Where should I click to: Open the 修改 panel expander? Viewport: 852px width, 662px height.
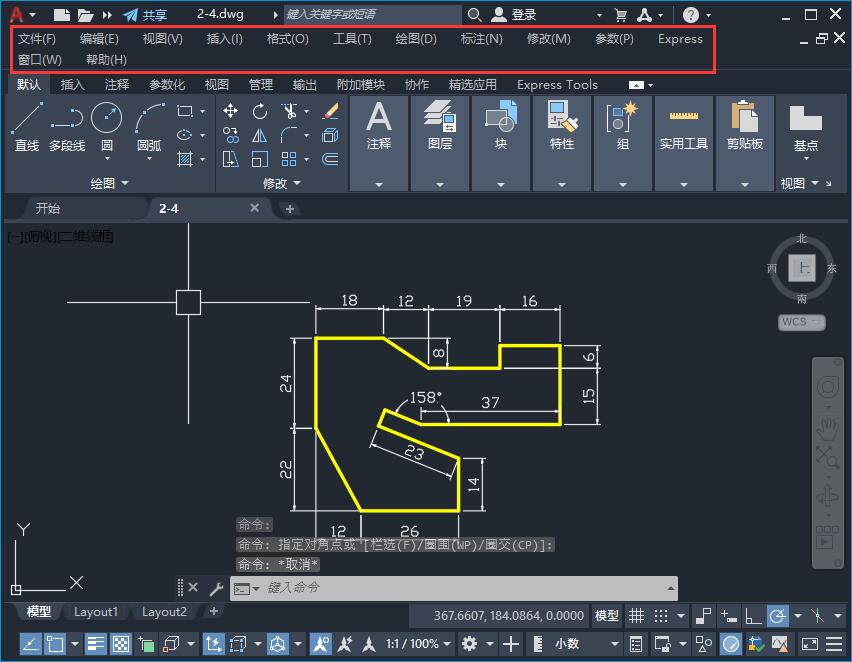tap(296, 182)
